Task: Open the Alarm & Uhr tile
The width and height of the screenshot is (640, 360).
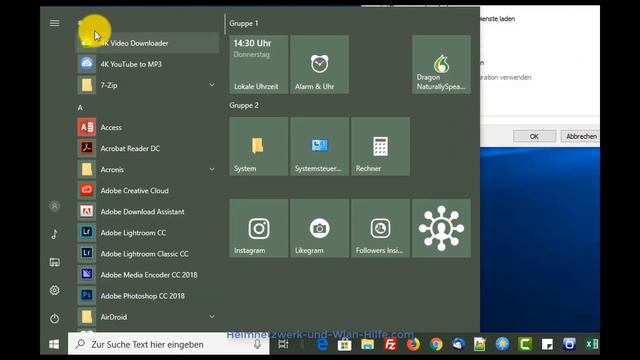Action: [x=320, y=64]
